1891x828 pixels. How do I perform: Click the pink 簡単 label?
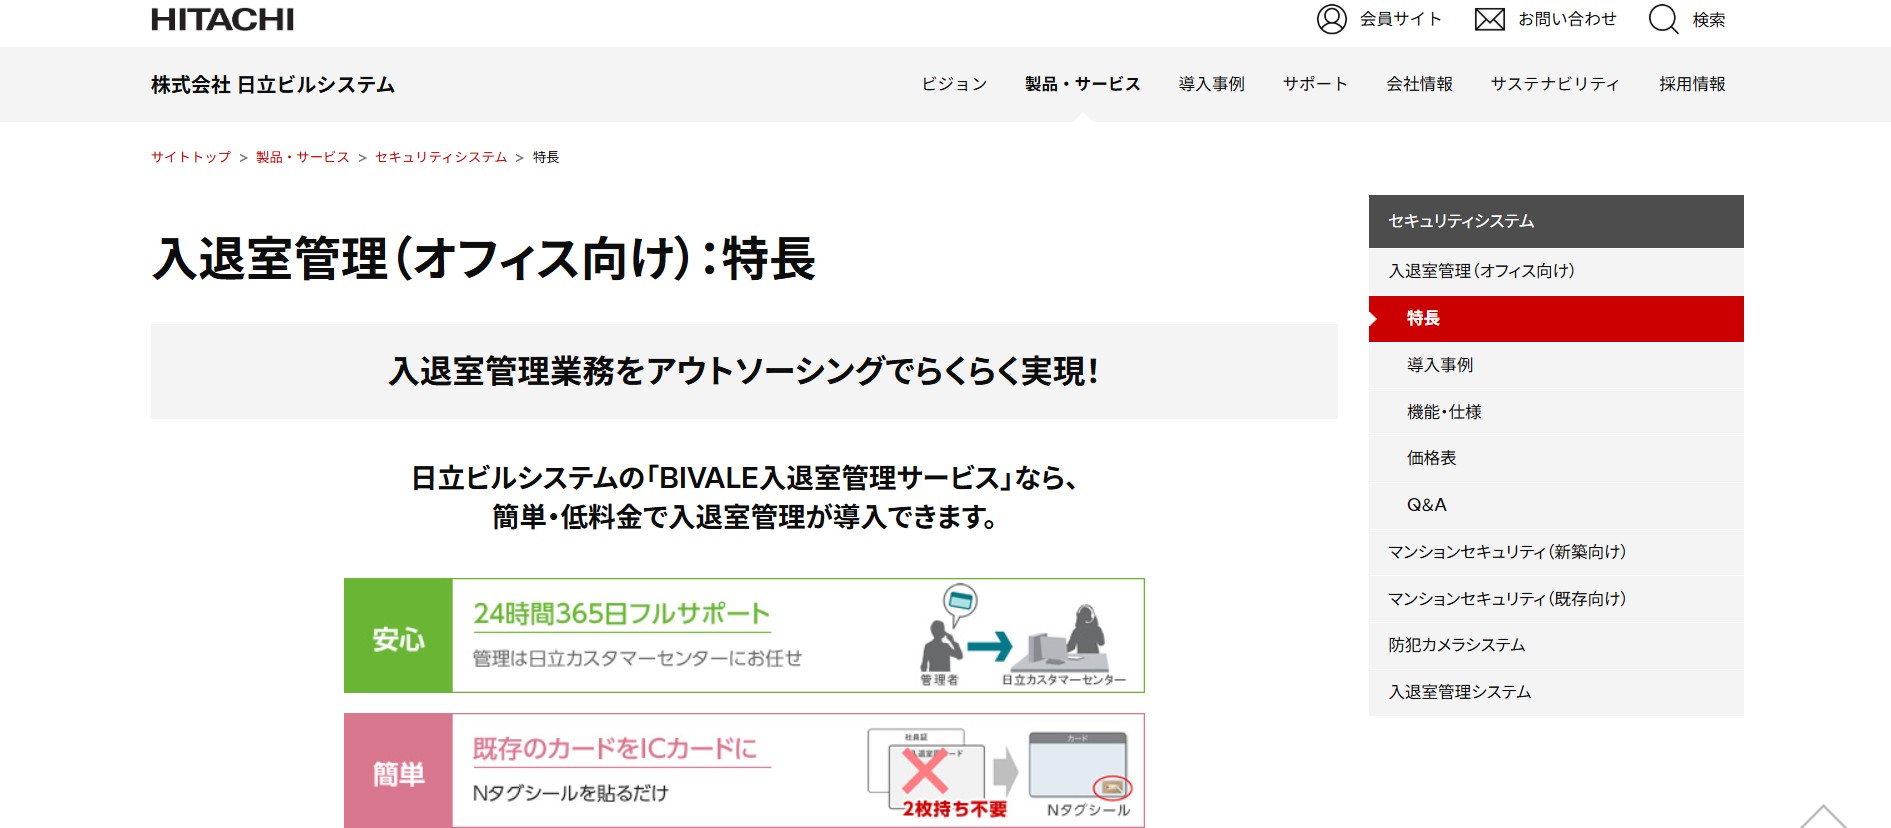click(398, 770)
